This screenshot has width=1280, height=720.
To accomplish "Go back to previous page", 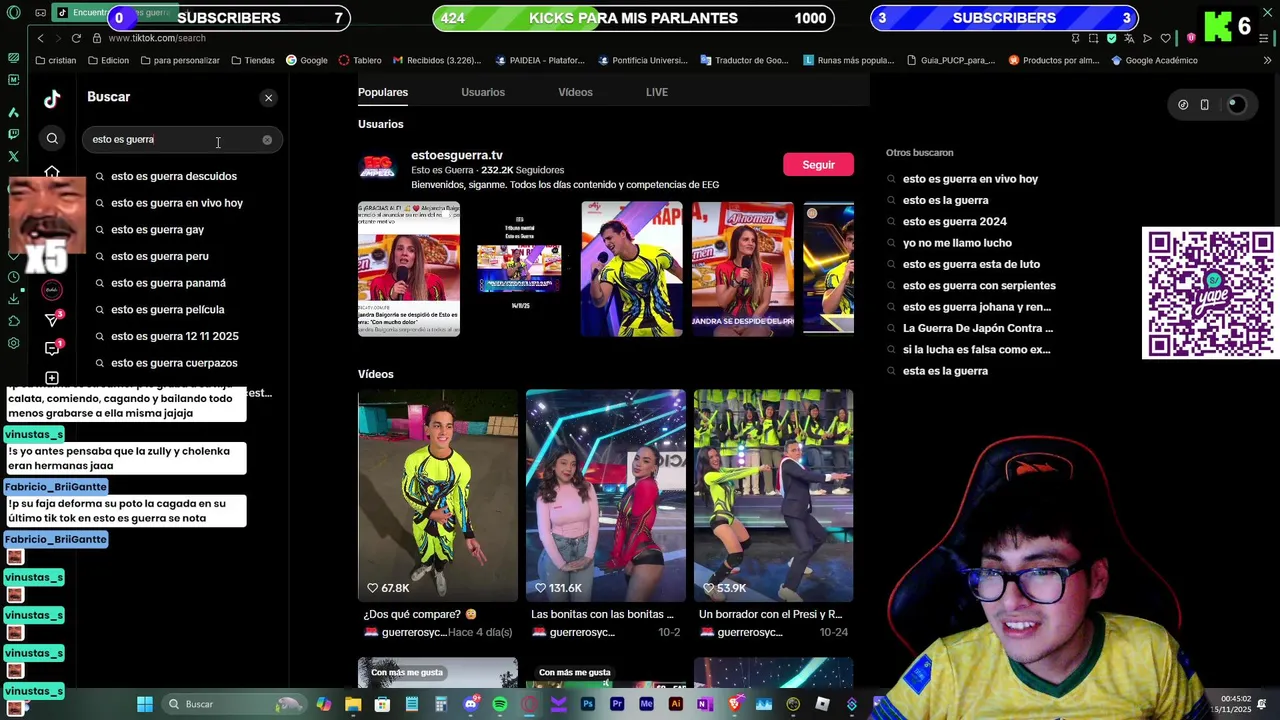I will pyautogui.click(x=40, y=38).
